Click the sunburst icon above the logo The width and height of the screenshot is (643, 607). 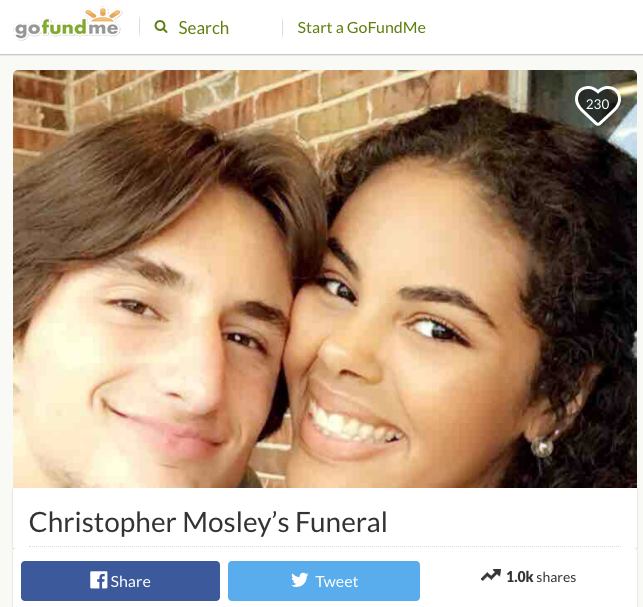pos(103,14)
